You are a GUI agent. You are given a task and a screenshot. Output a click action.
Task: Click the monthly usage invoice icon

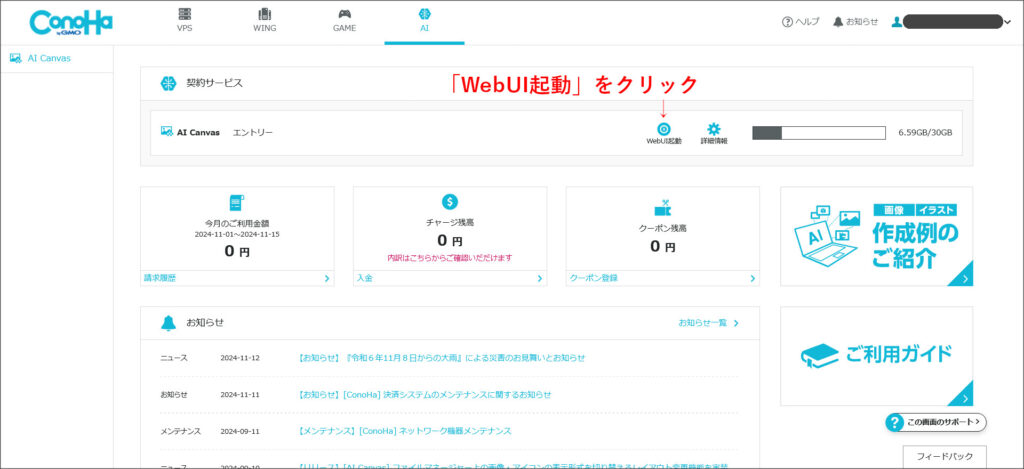(x=237, y=202)
